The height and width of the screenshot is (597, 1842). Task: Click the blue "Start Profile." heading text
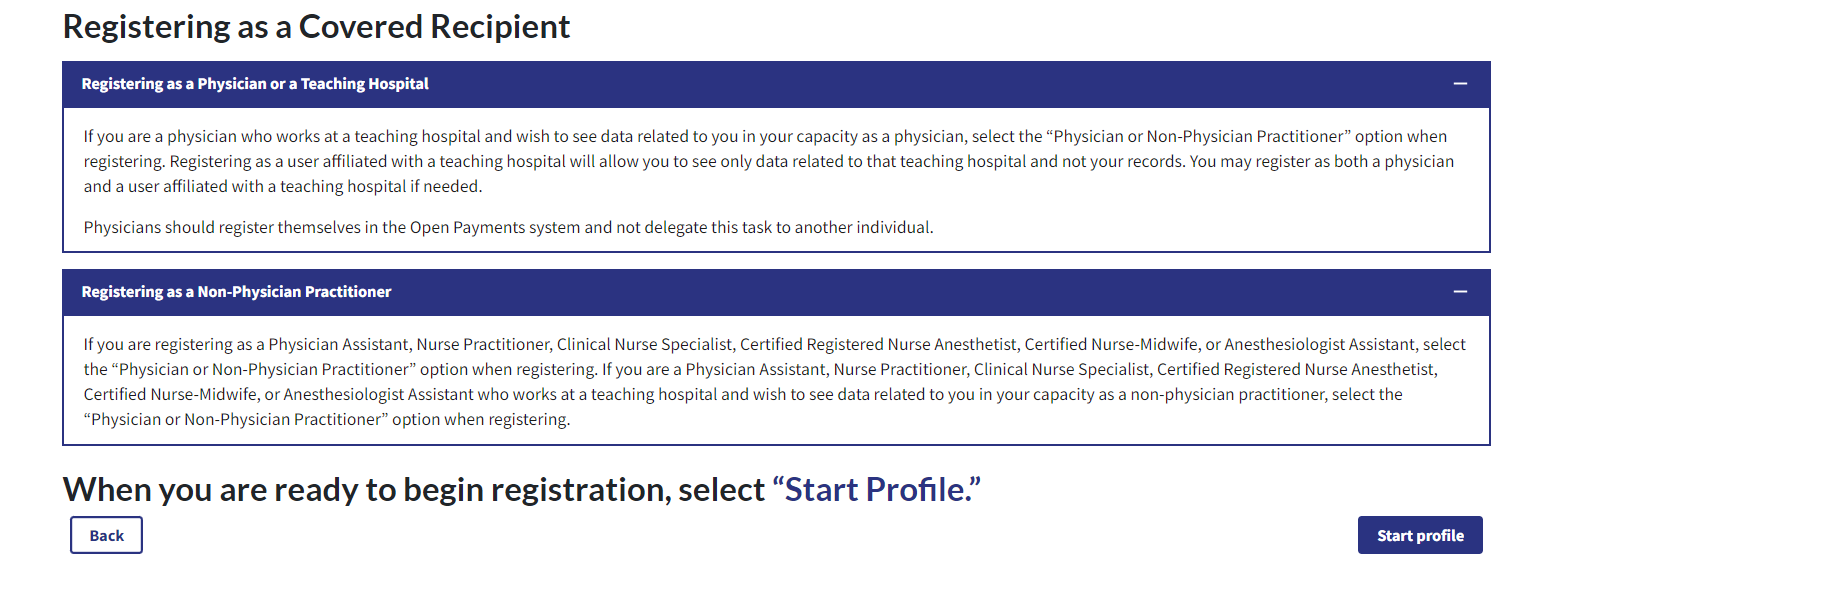pyautogui.click(x=877, y=490)
